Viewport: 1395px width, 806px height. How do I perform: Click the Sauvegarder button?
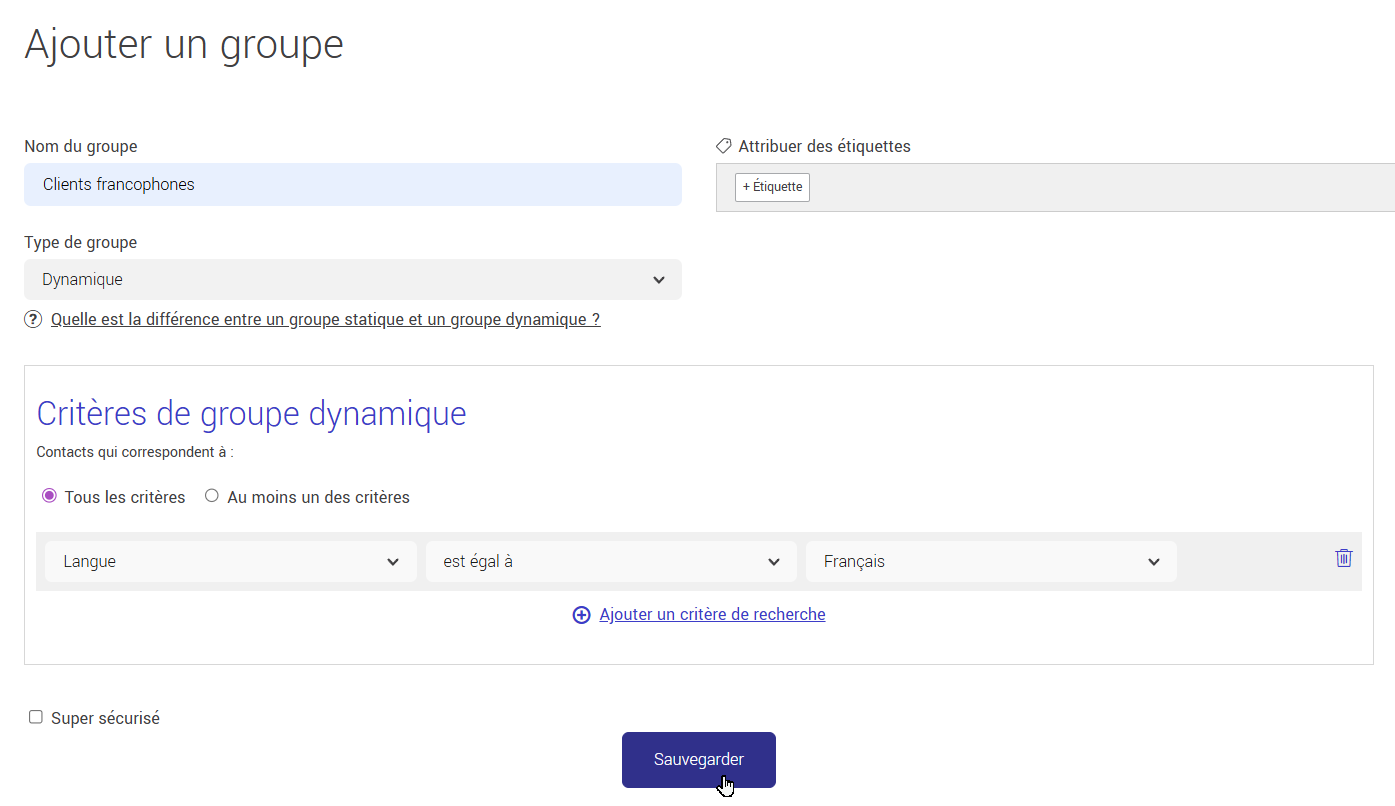[699, 760]
